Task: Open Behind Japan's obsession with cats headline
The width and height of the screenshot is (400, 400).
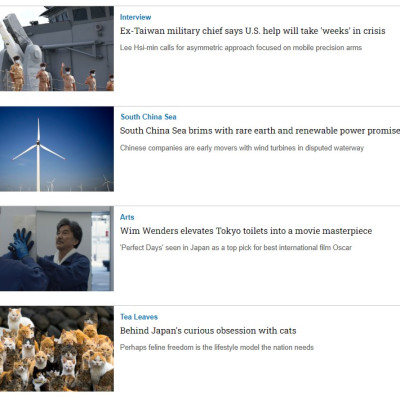Action: pos(208,331)
